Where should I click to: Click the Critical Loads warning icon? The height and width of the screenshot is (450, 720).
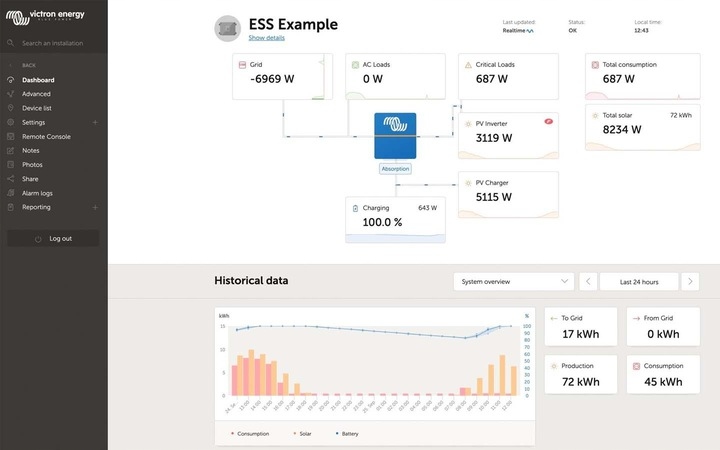[x=467, y=64]
